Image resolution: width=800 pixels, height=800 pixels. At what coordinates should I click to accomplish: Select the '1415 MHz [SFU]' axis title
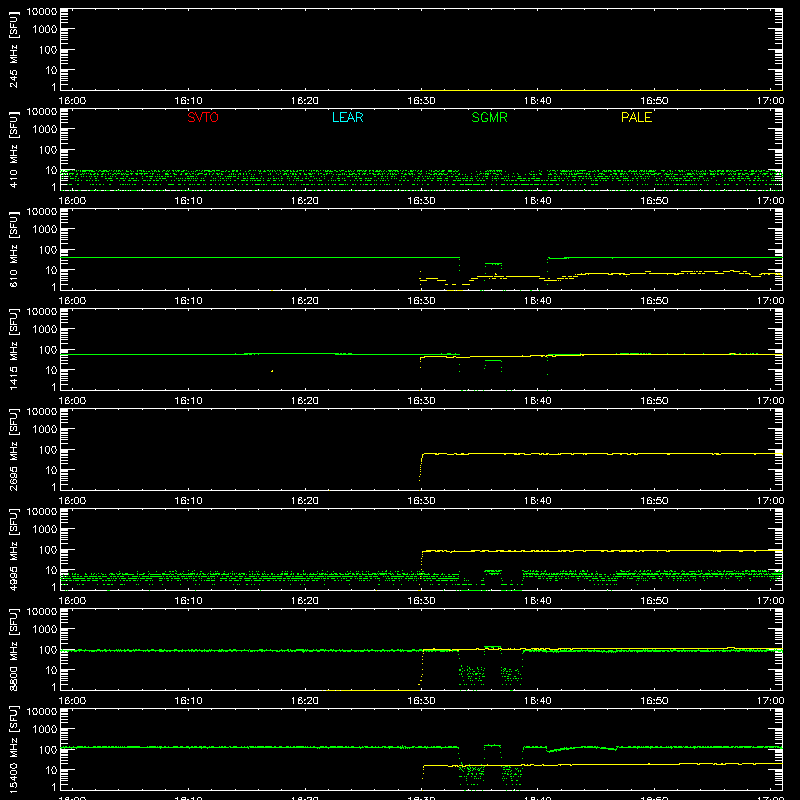[13, 350]
